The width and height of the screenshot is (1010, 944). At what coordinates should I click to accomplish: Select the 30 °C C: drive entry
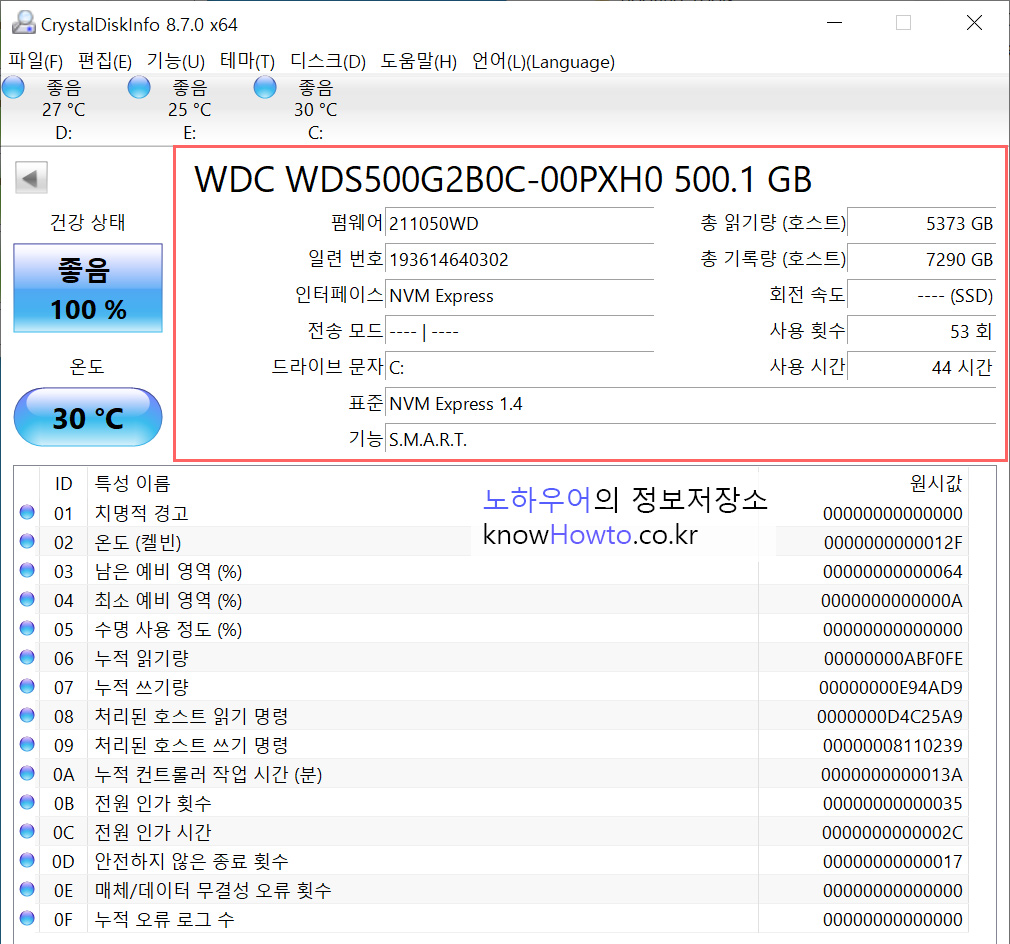pyautogui.click(x=316, y=109)
